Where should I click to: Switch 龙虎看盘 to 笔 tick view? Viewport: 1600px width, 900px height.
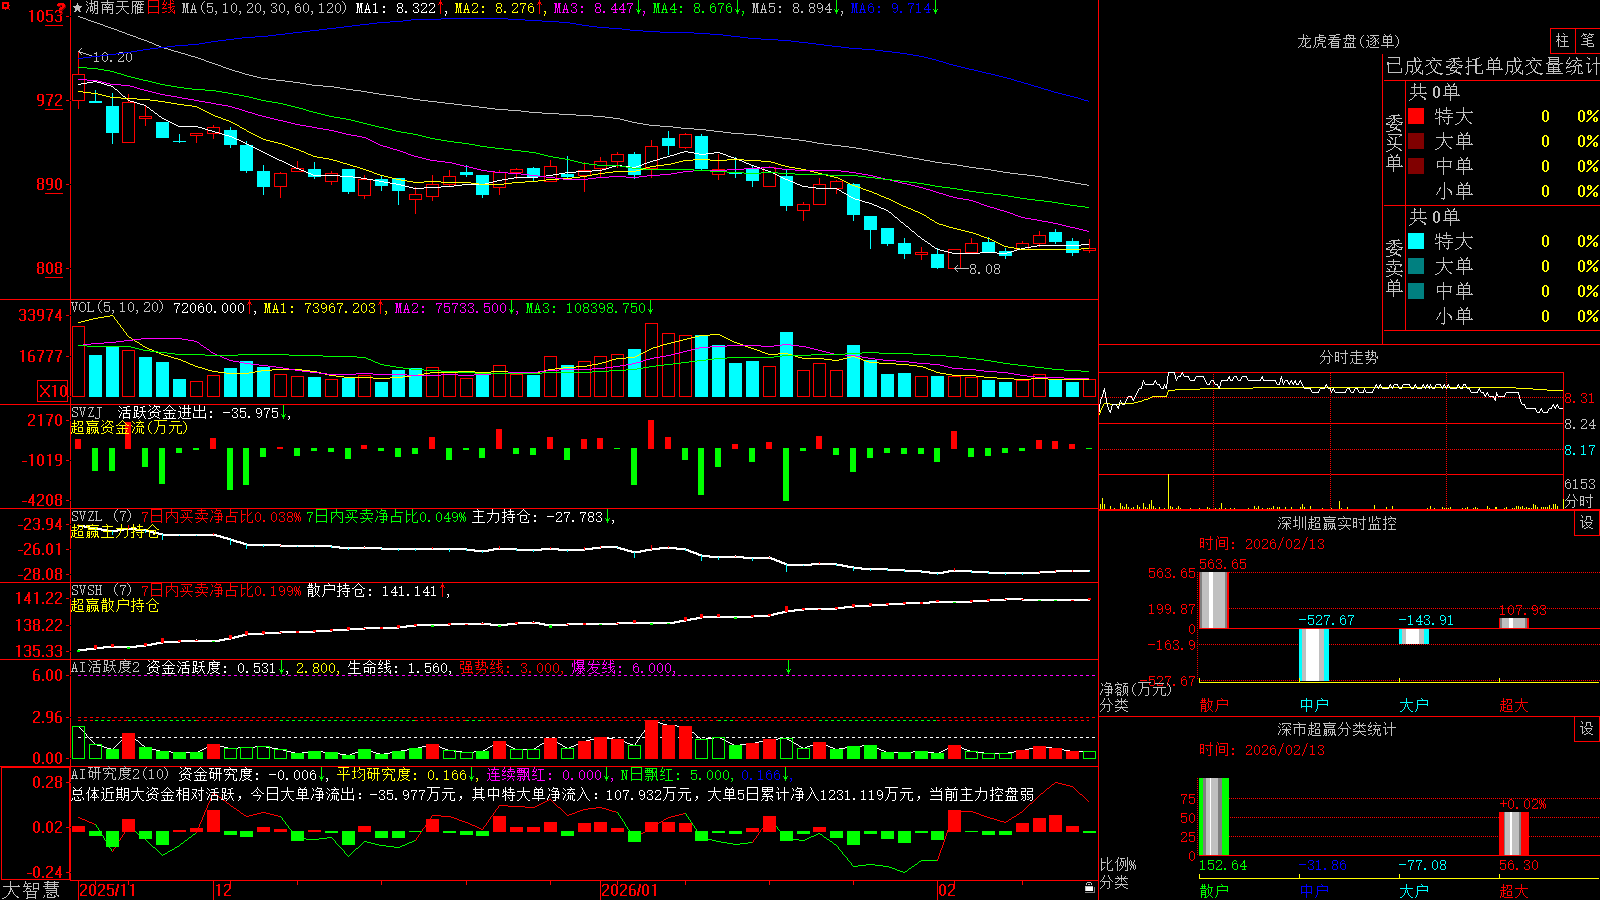(x=1587, y=40)
